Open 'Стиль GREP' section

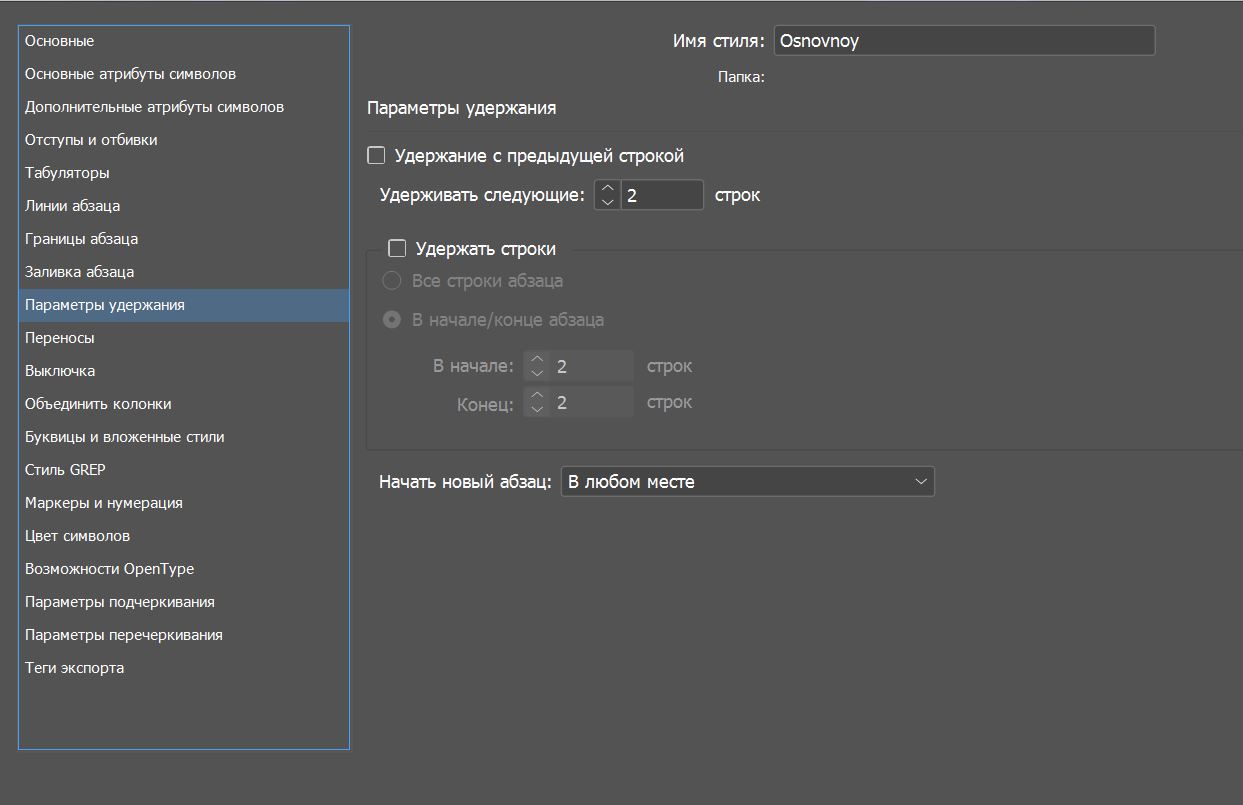tap(65, 470)
